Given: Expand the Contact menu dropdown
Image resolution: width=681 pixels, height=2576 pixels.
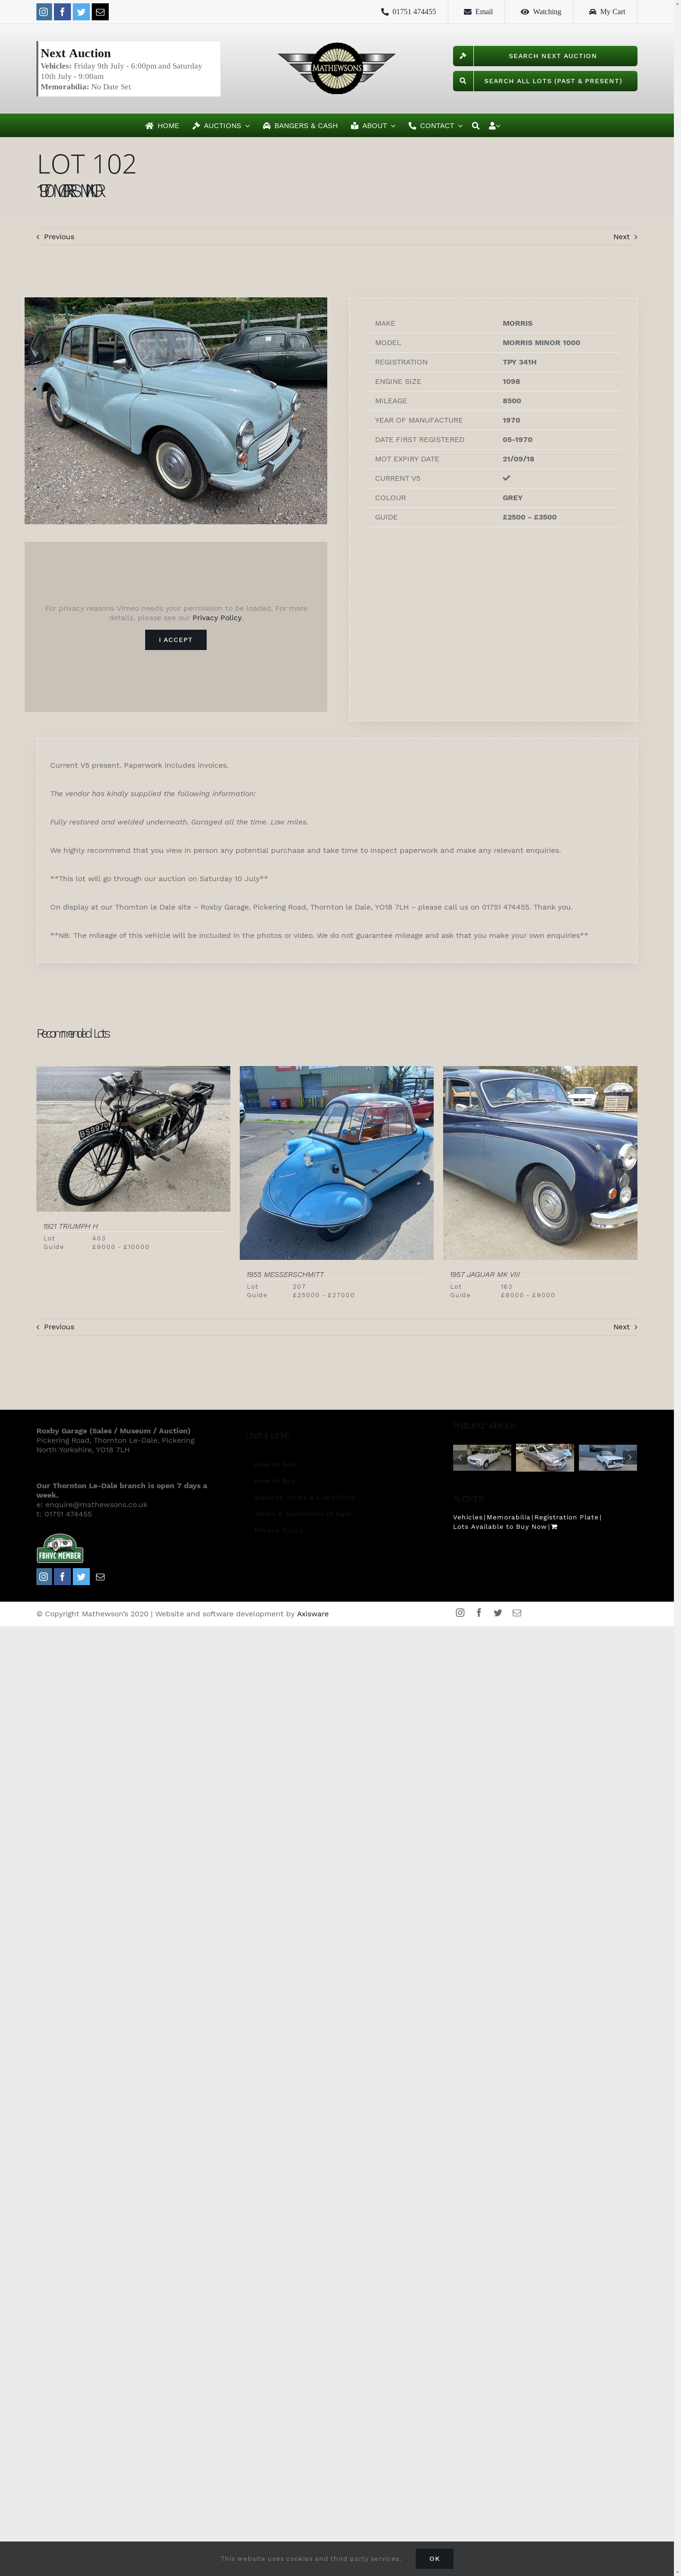Looking at the screenshot, I should pyautogui.click(x=435, y=126).
